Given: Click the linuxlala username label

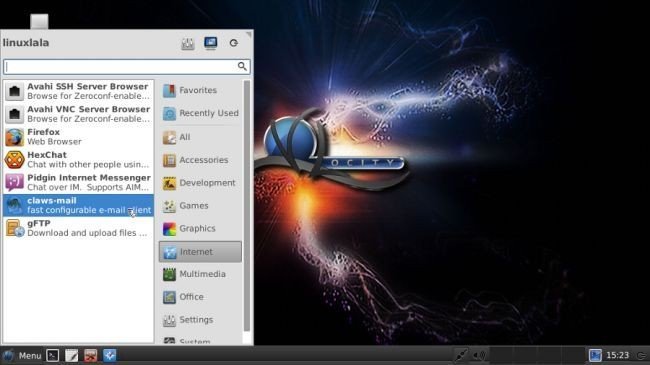Looking at the screenshot, I should click(x=26, y=43).
